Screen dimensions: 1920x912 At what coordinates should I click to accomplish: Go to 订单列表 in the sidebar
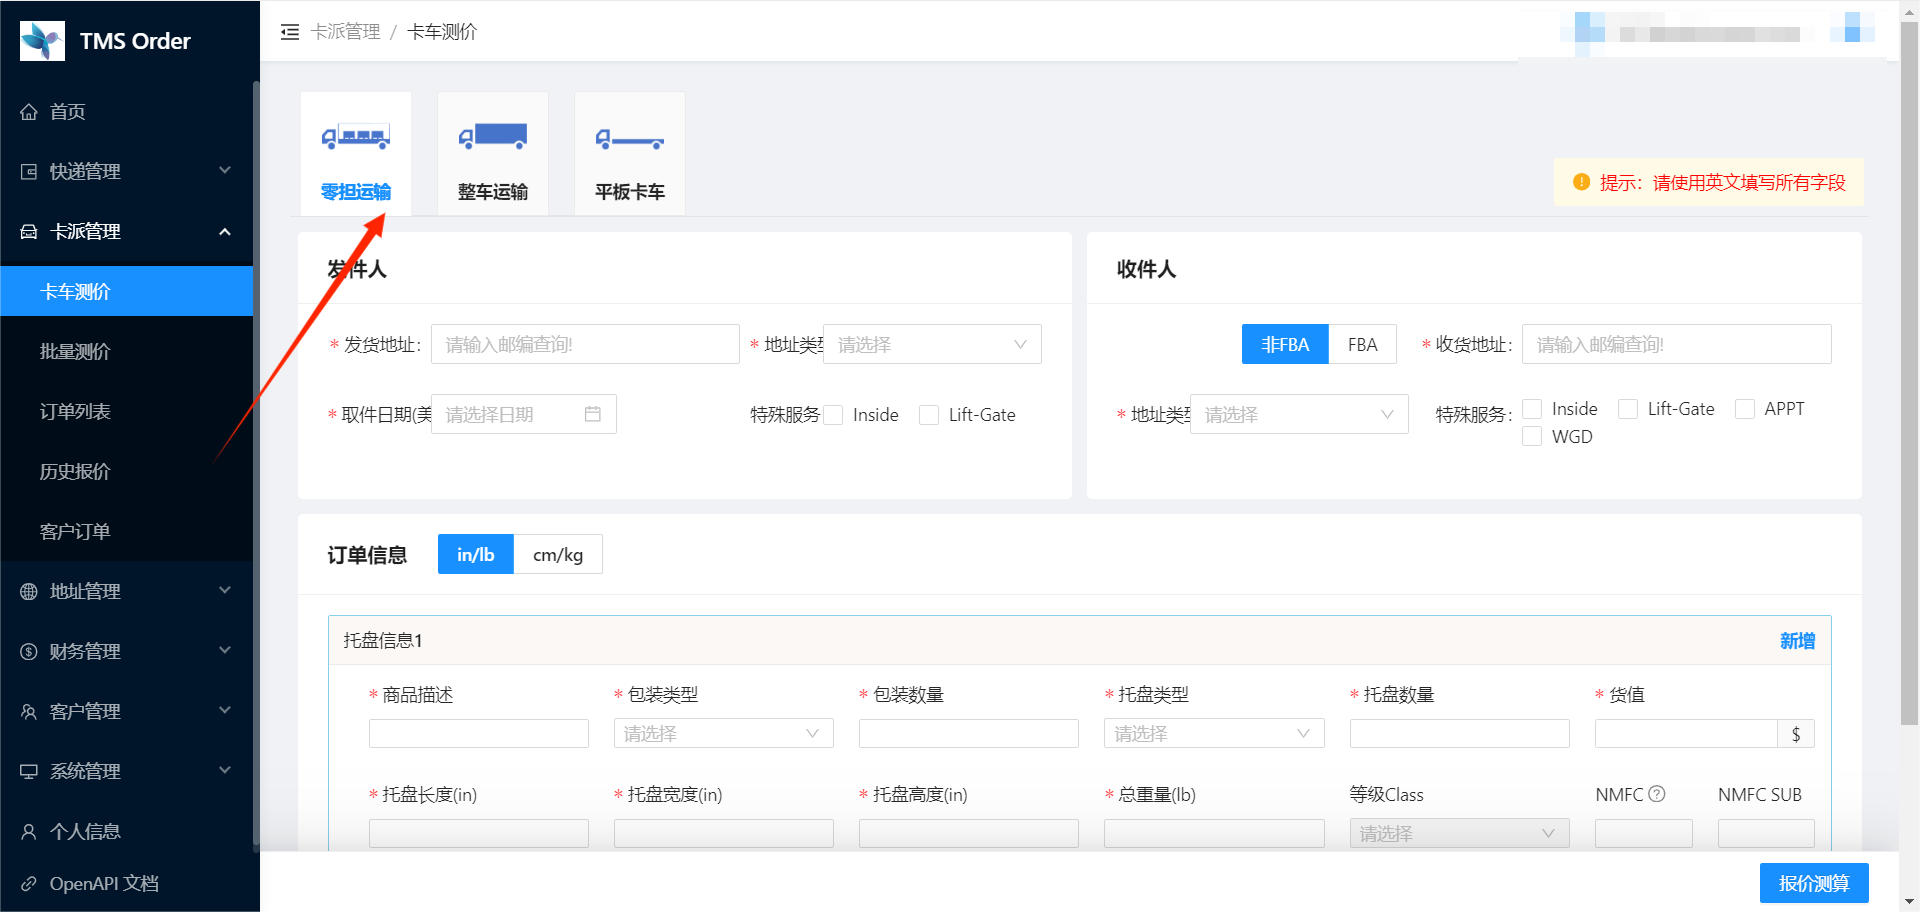tap(75, 411)
